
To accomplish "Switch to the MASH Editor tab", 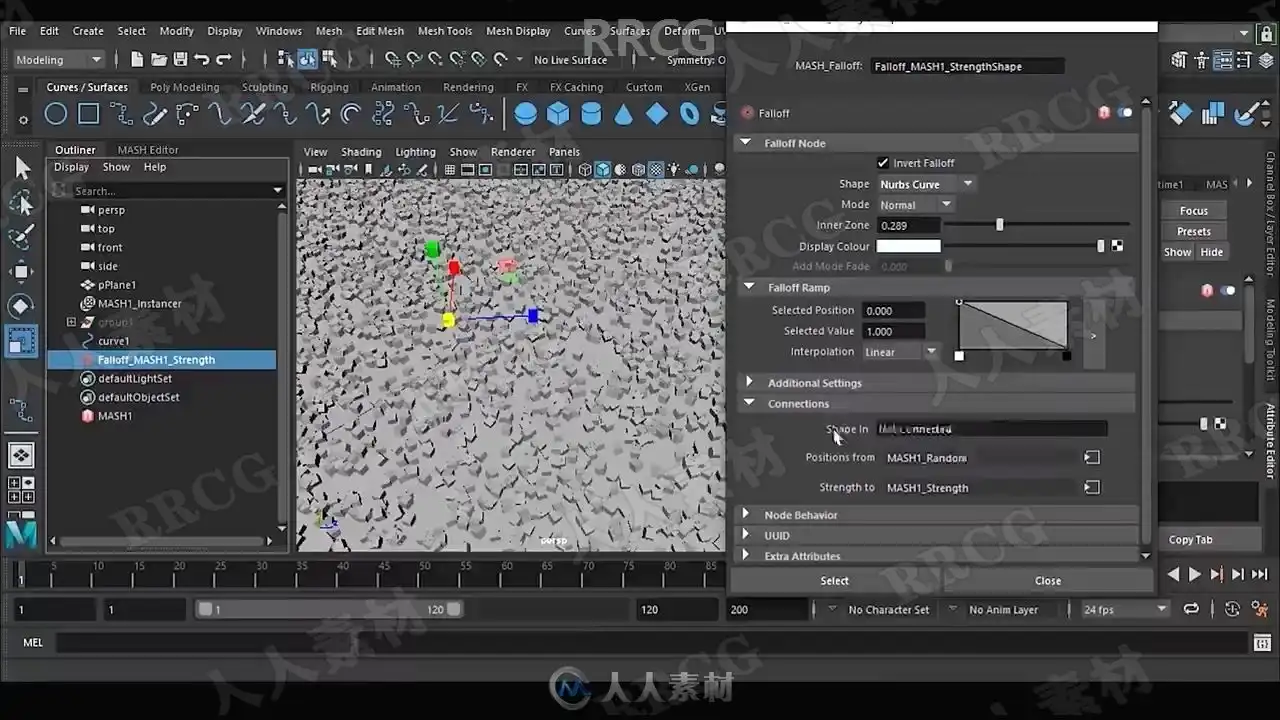I will [x=148, y=150].
